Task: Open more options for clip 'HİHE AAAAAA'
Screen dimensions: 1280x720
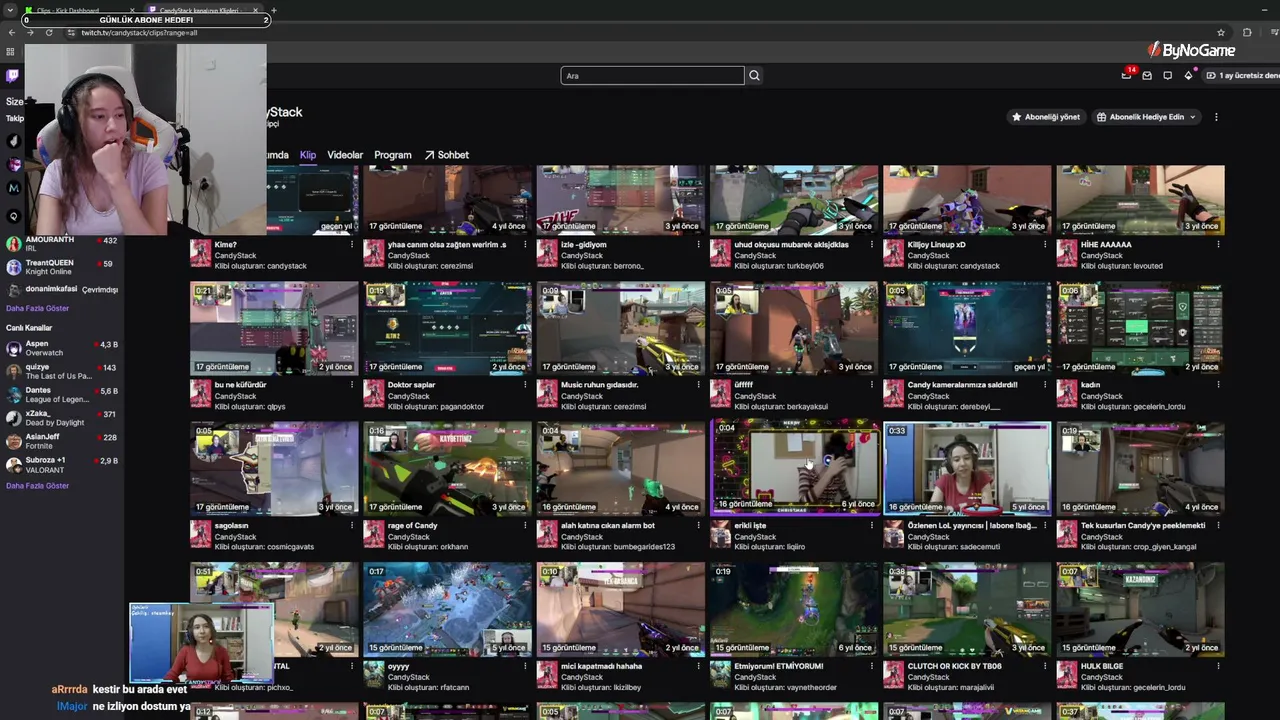Action: point(1218,245)
